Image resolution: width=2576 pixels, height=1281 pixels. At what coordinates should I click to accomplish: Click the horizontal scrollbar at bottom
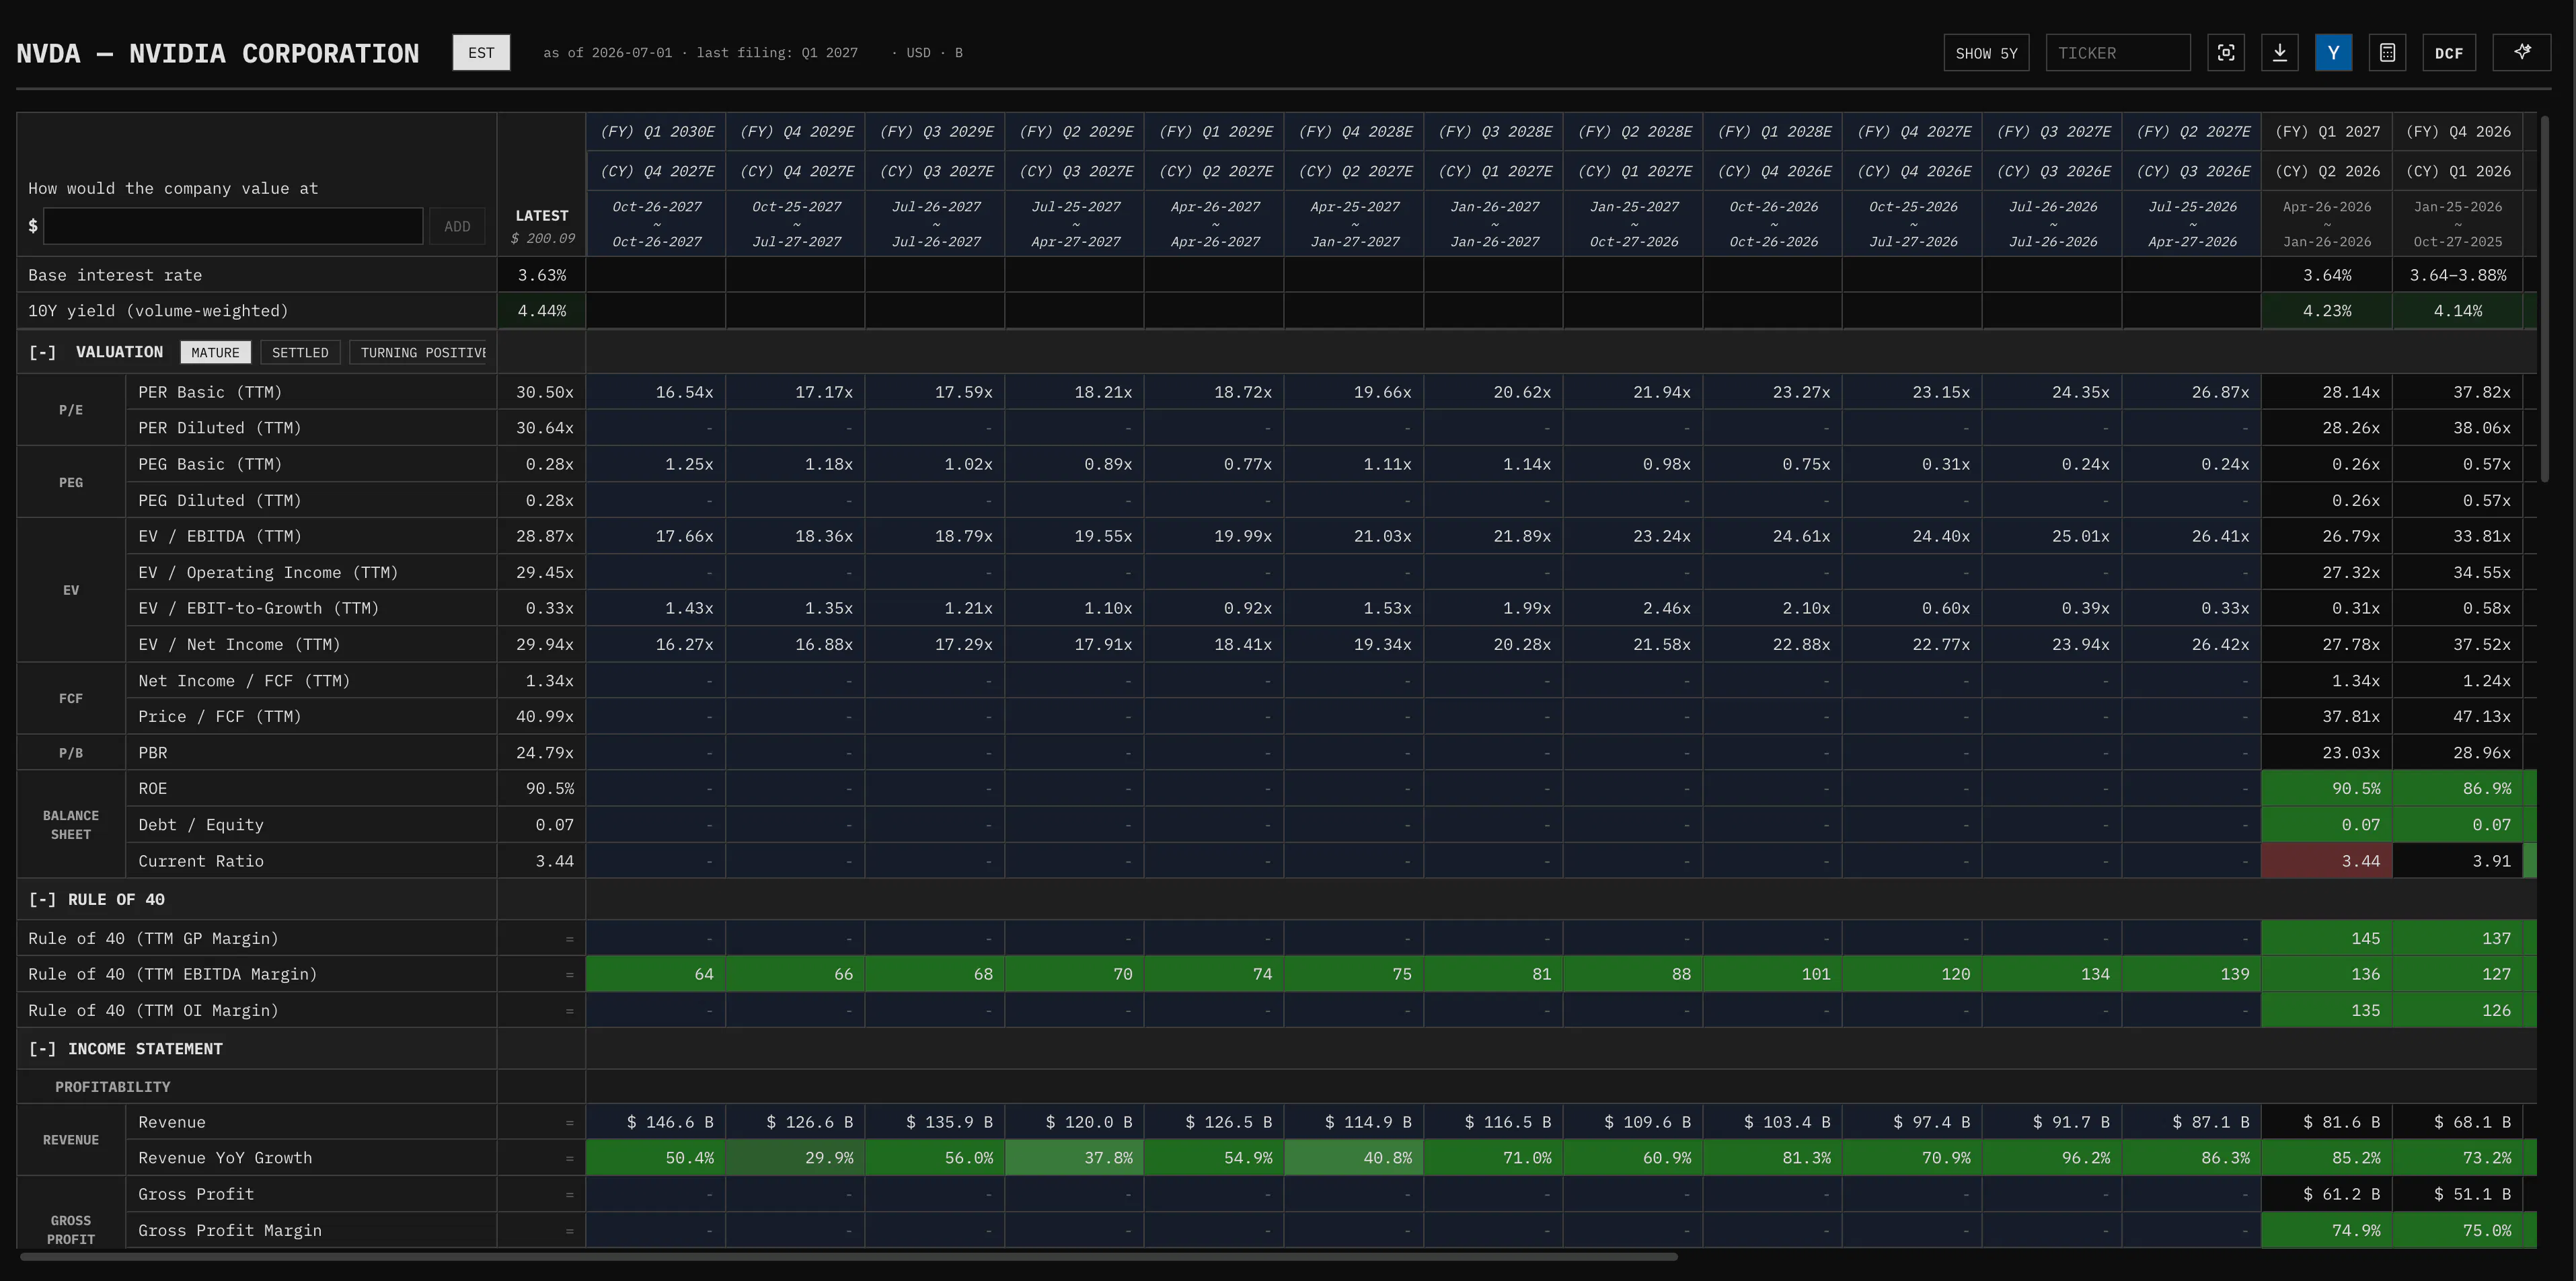click(x=848, y=1257)
